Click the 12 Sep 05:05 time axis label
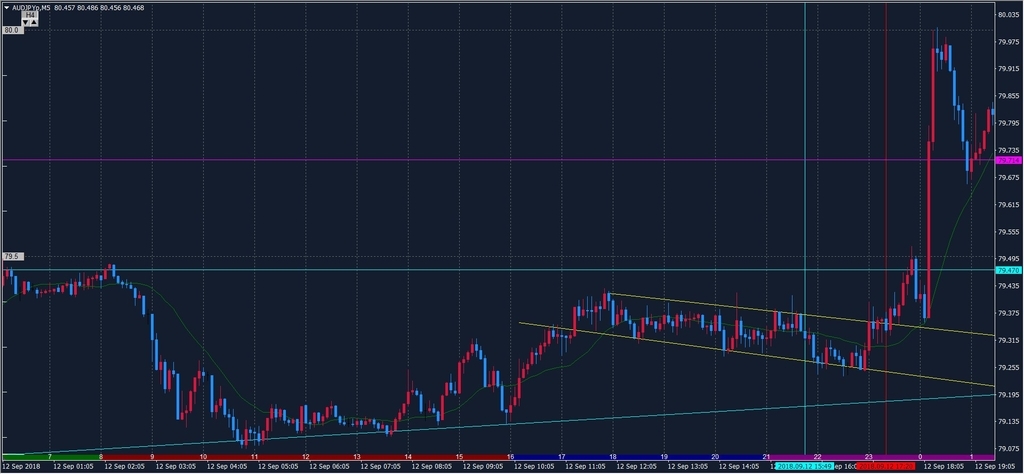Image resolution: width=1024 pixels, height=474 pixels. (x=279, y=467)
